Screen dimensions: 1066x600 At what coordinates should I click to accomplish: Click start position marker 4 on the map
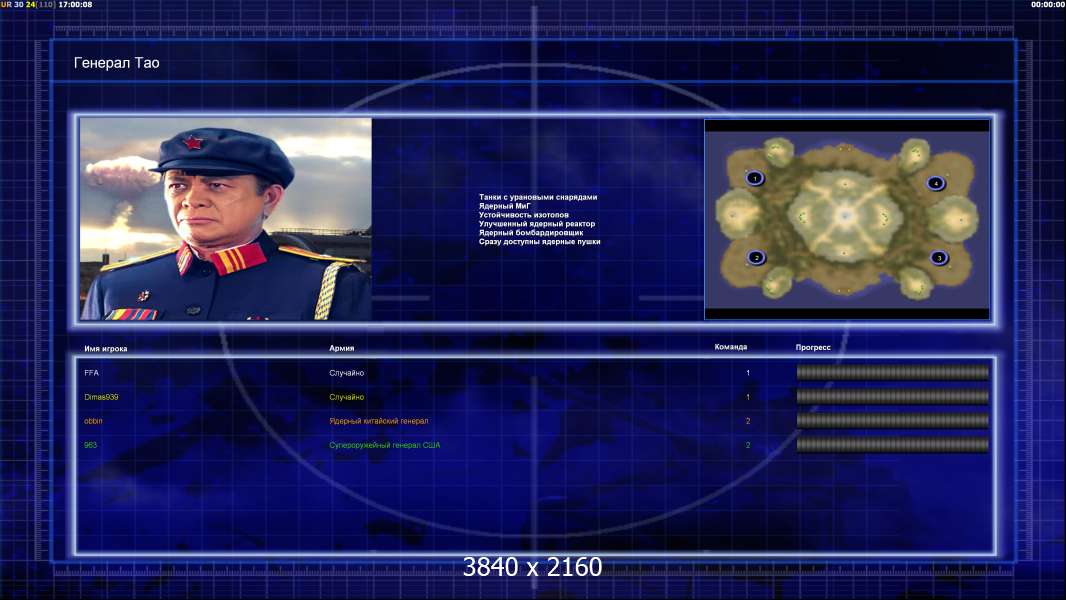click(935, 183)
